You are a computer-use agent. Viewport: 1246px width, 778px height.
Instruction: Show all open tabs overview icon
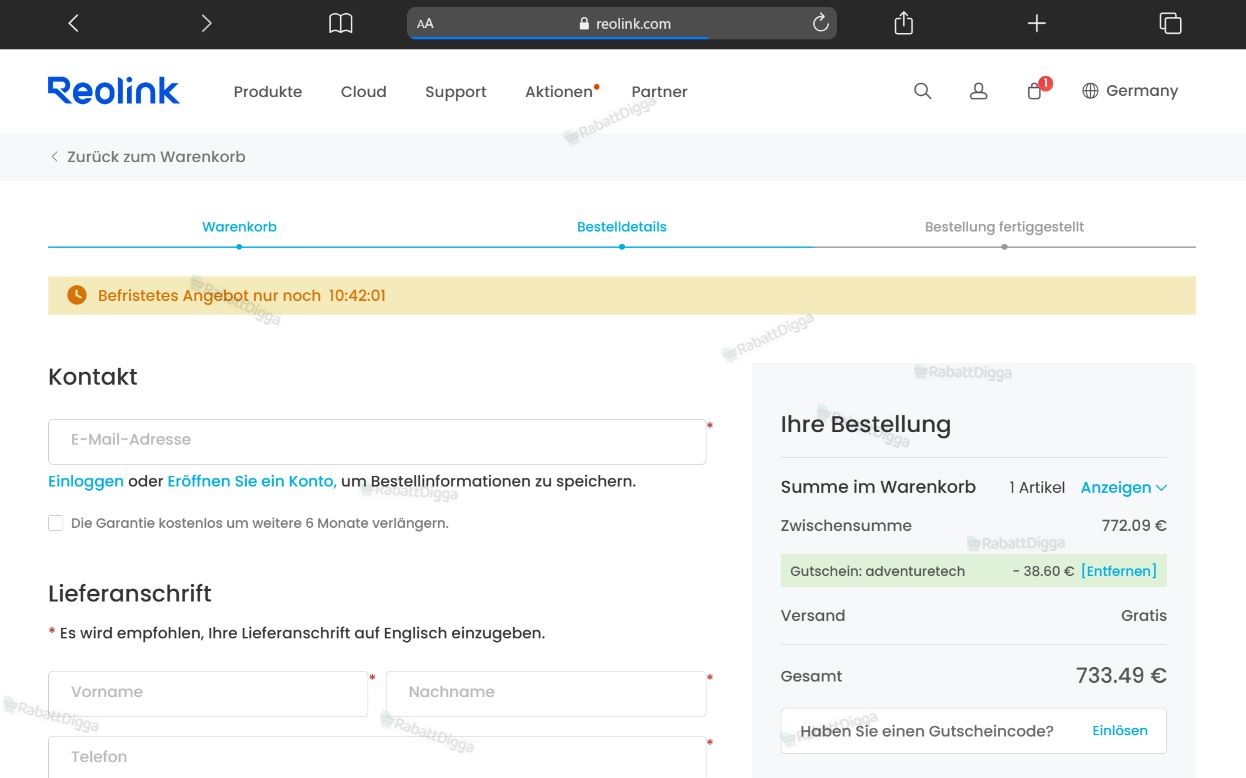[1170, 23]
